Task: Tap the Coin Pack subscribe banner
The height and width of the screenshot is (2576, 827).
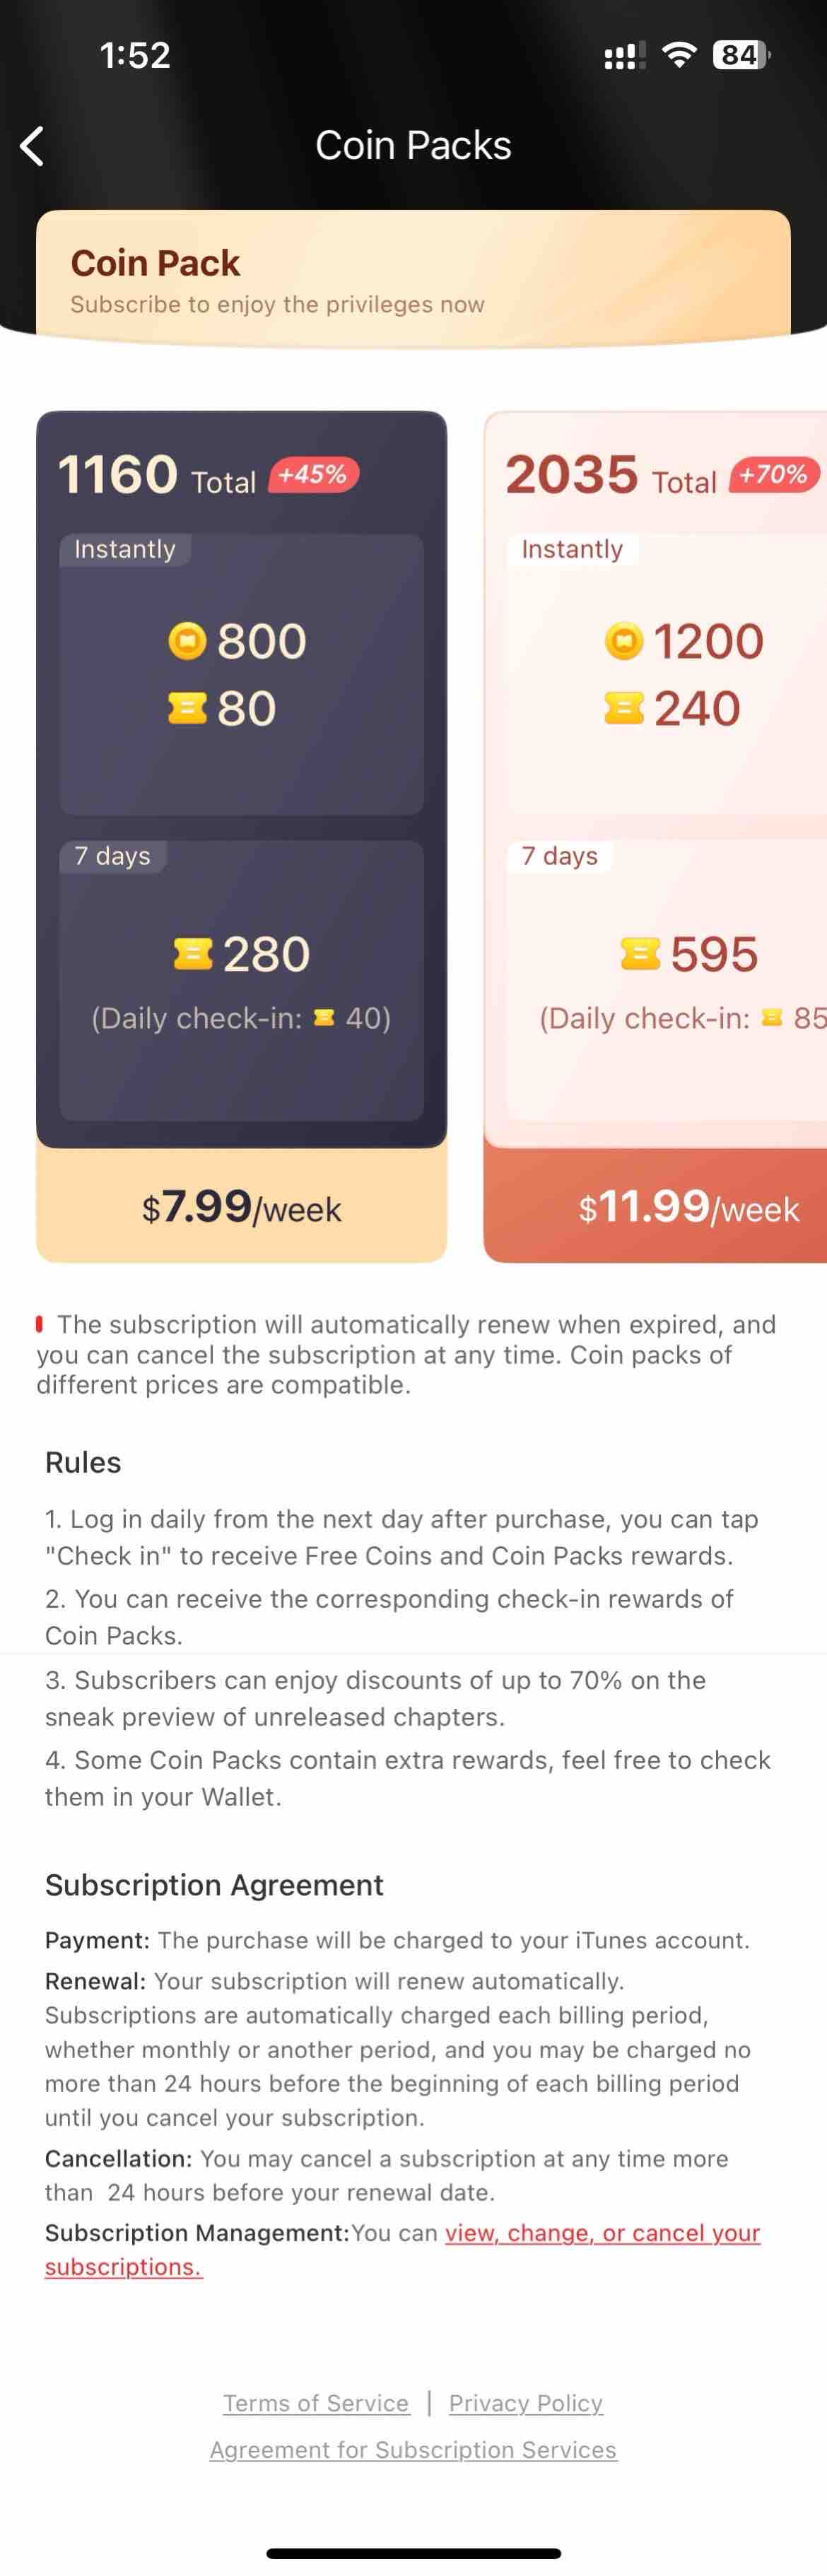Action: click(413, 278)
